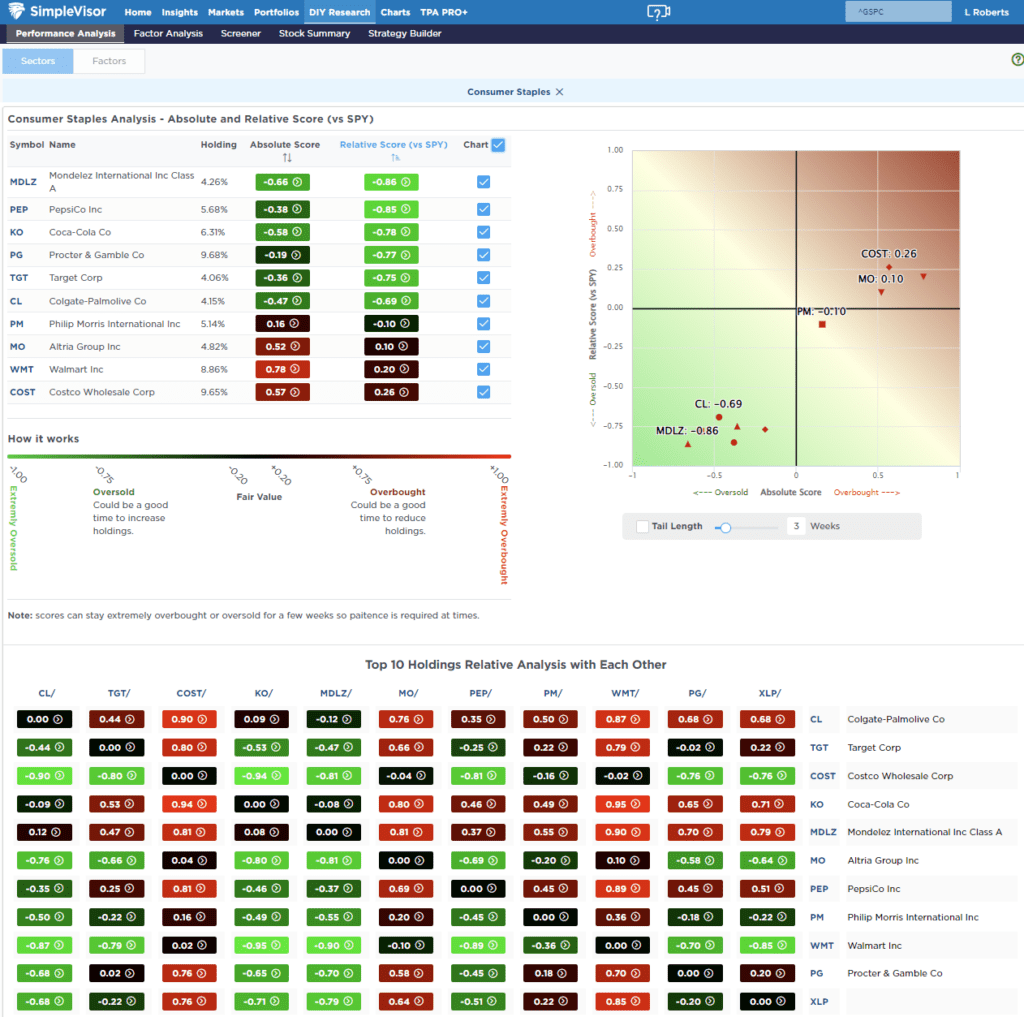1024x1017 pixels.
Task: Click the green question mark help icon
Action: point(1018,60)
